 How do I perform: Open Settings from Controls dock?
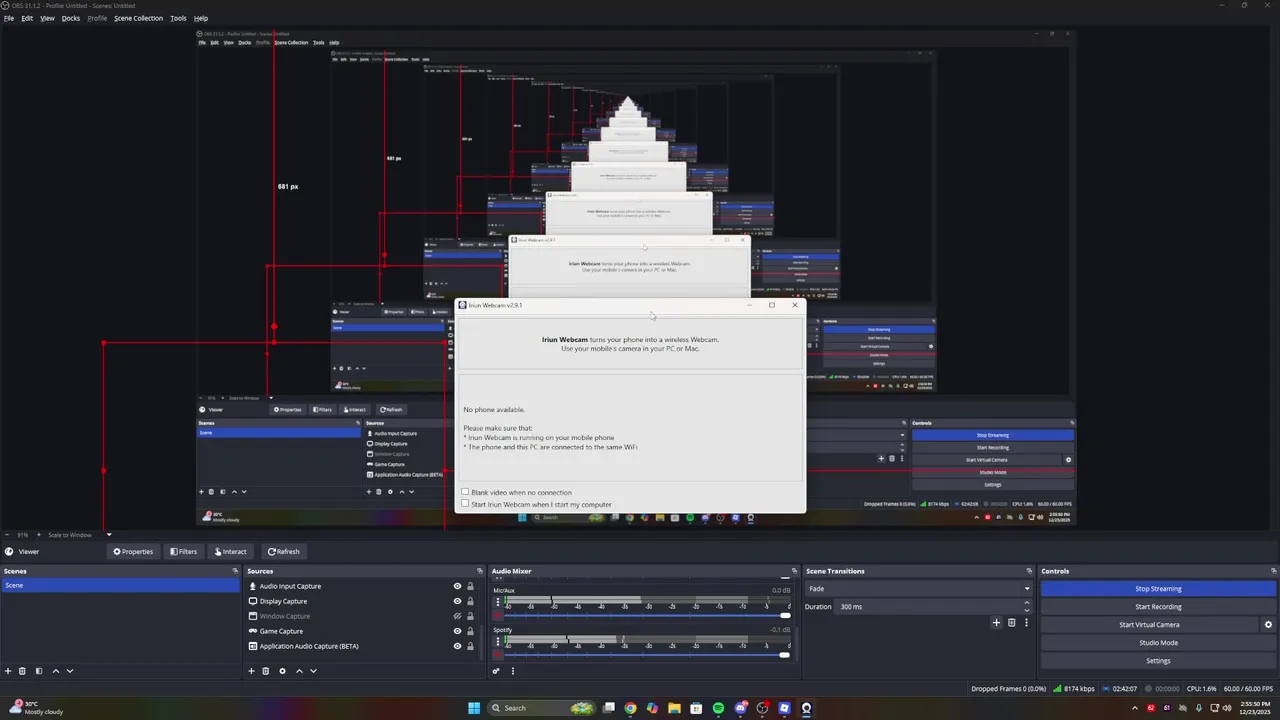coord(1158,661)
